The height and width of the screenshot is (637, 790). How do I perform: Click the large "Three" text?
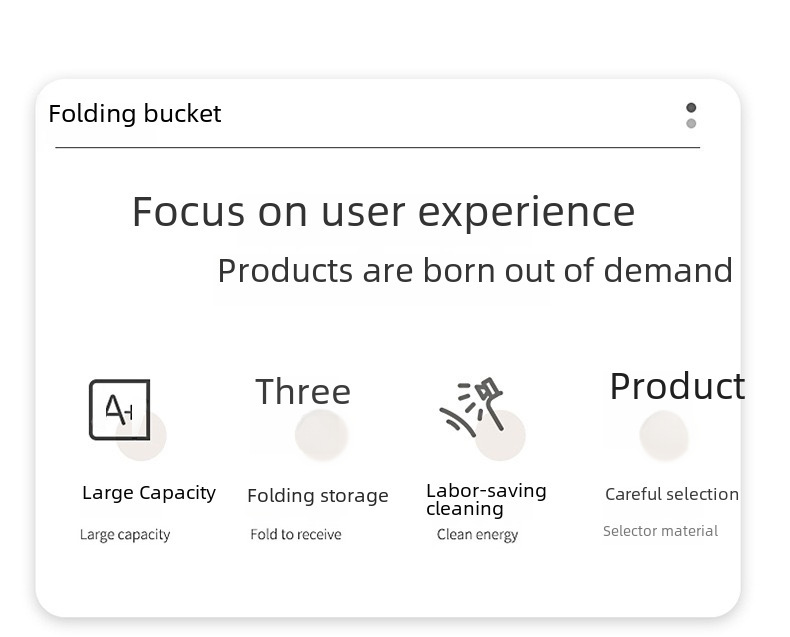[x=303, y=392]
